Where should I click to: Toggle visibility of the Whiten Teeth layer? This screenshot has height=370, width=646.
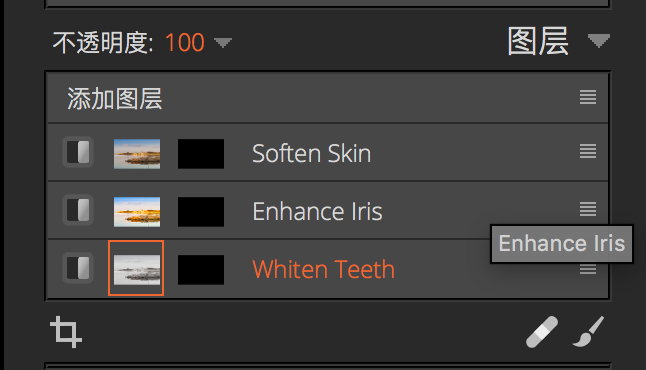point(78,268)
